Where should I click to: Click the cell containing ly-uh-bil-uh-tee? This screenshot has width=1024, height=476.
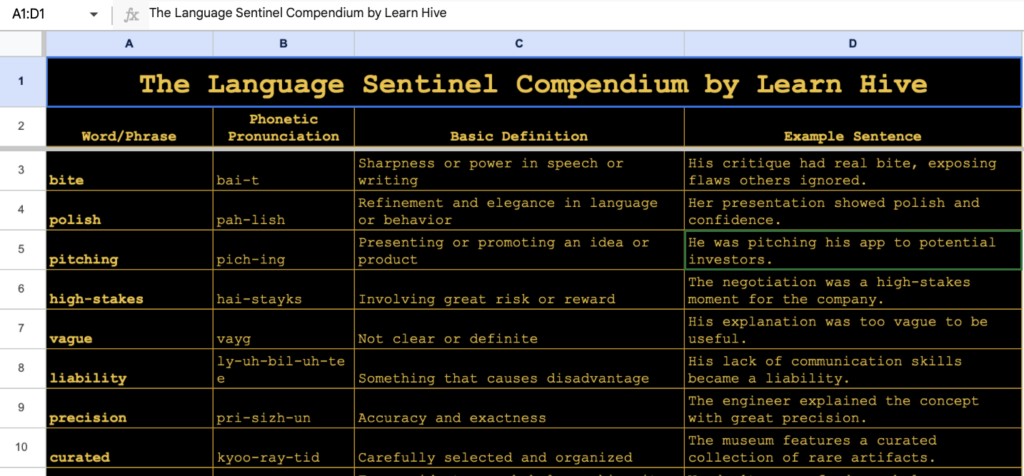pos(283,369)
